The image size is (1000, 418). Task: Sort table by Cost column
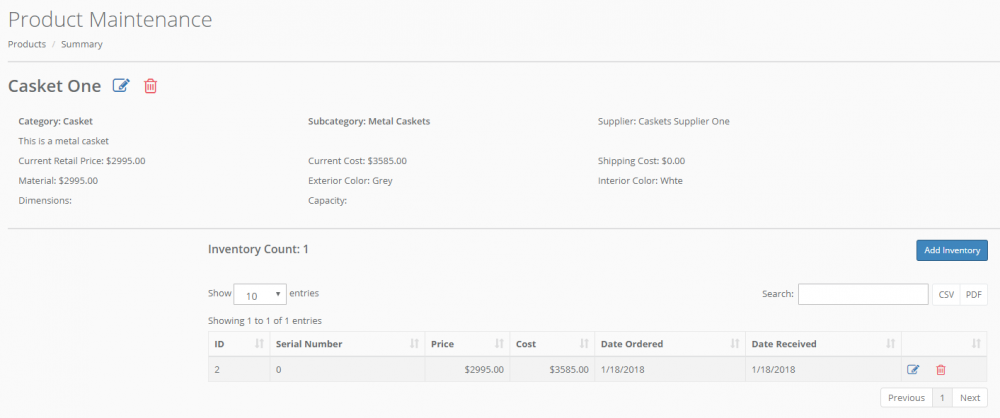click(x=551, y=344)
